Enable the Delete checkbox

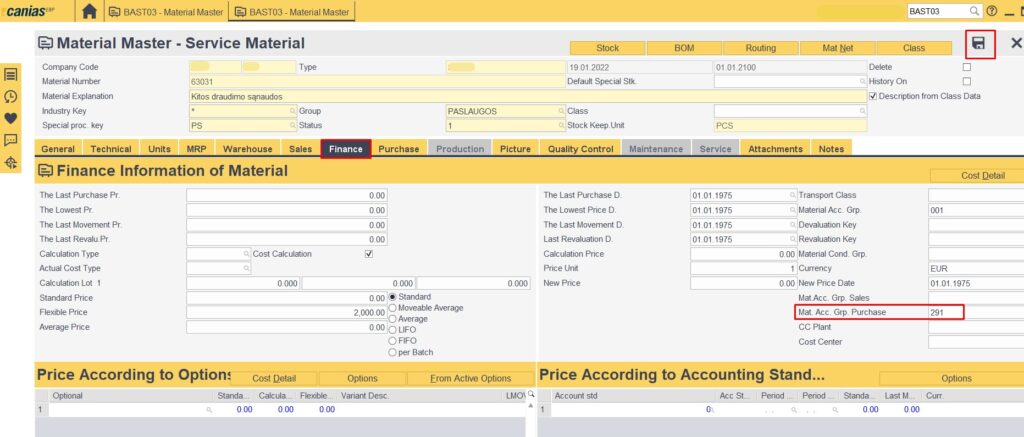click(966, 67)
